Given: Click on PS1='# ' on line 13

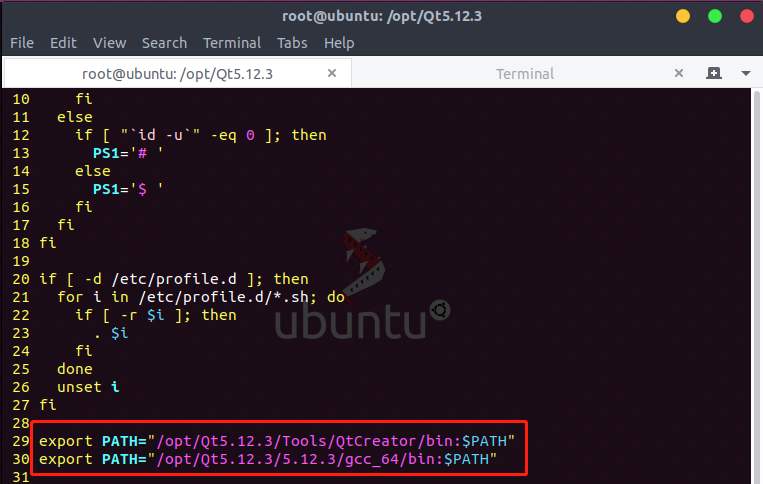Looking at the screenshot, I should [x=128, y=153].
